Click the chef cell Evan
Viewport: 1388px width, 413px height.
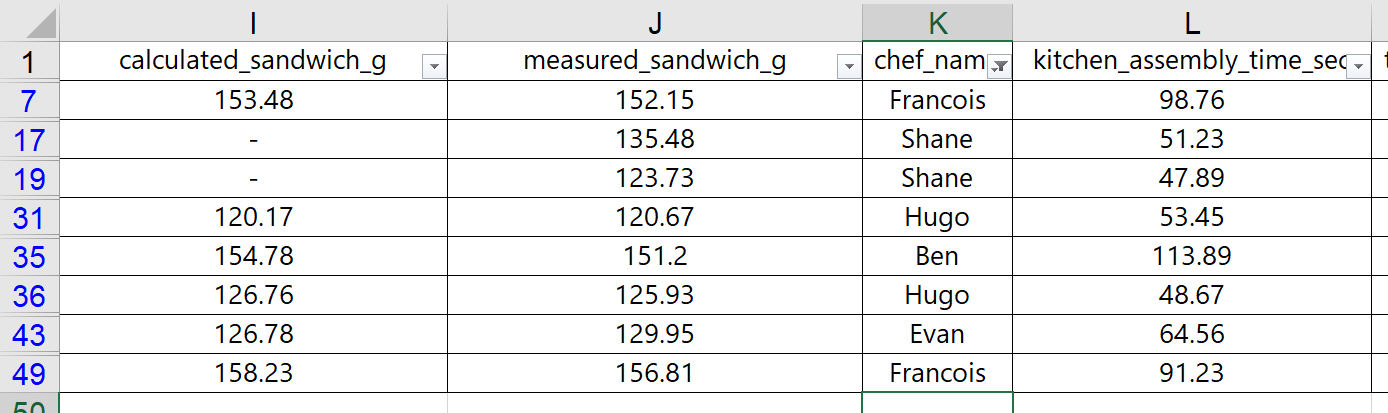(937, 334)
